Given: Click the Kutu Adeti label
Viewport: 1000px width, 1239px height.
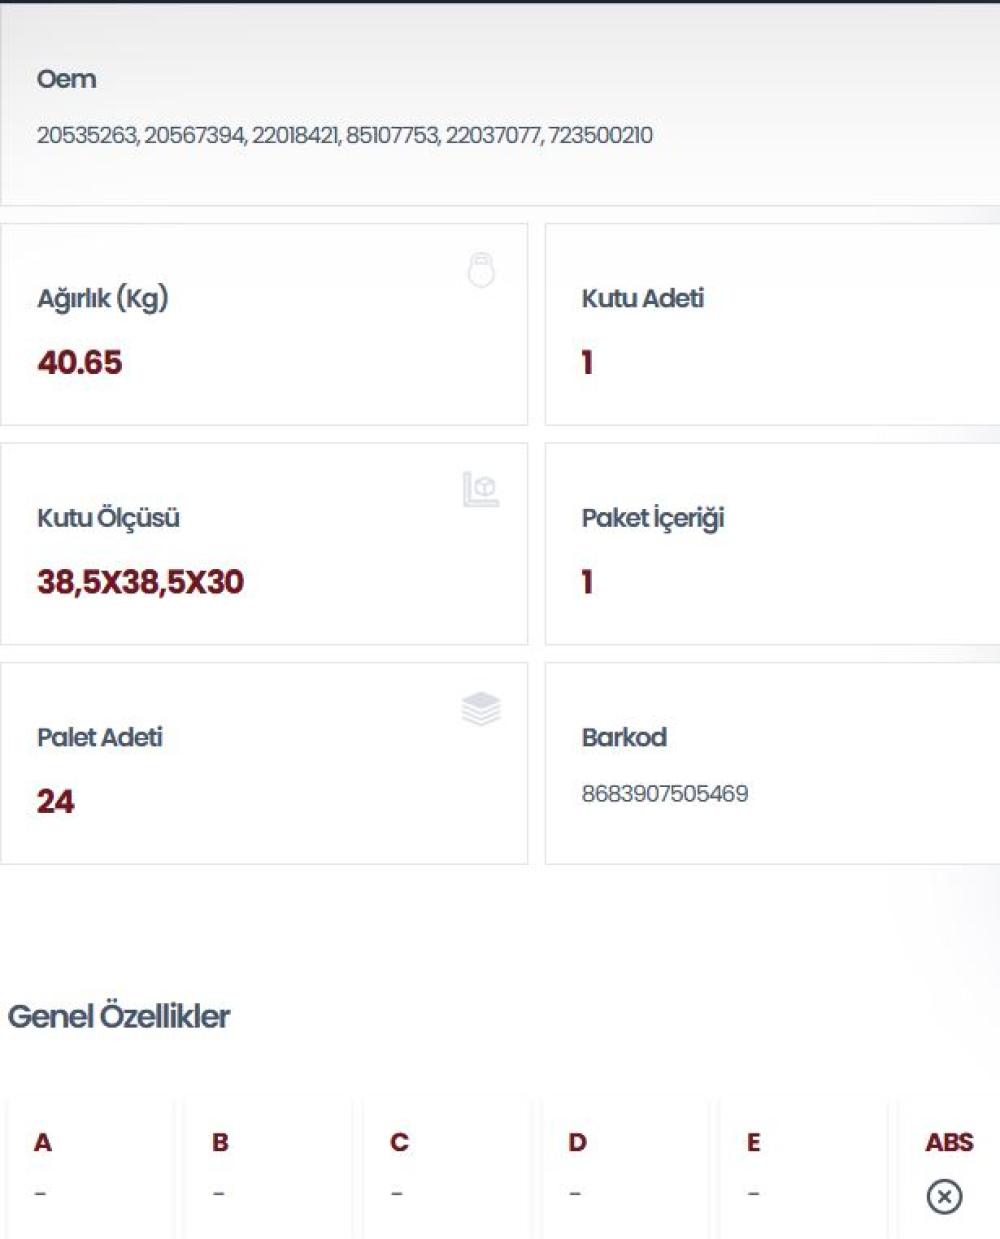Looking at the screenshot, I should pos(642,298).
